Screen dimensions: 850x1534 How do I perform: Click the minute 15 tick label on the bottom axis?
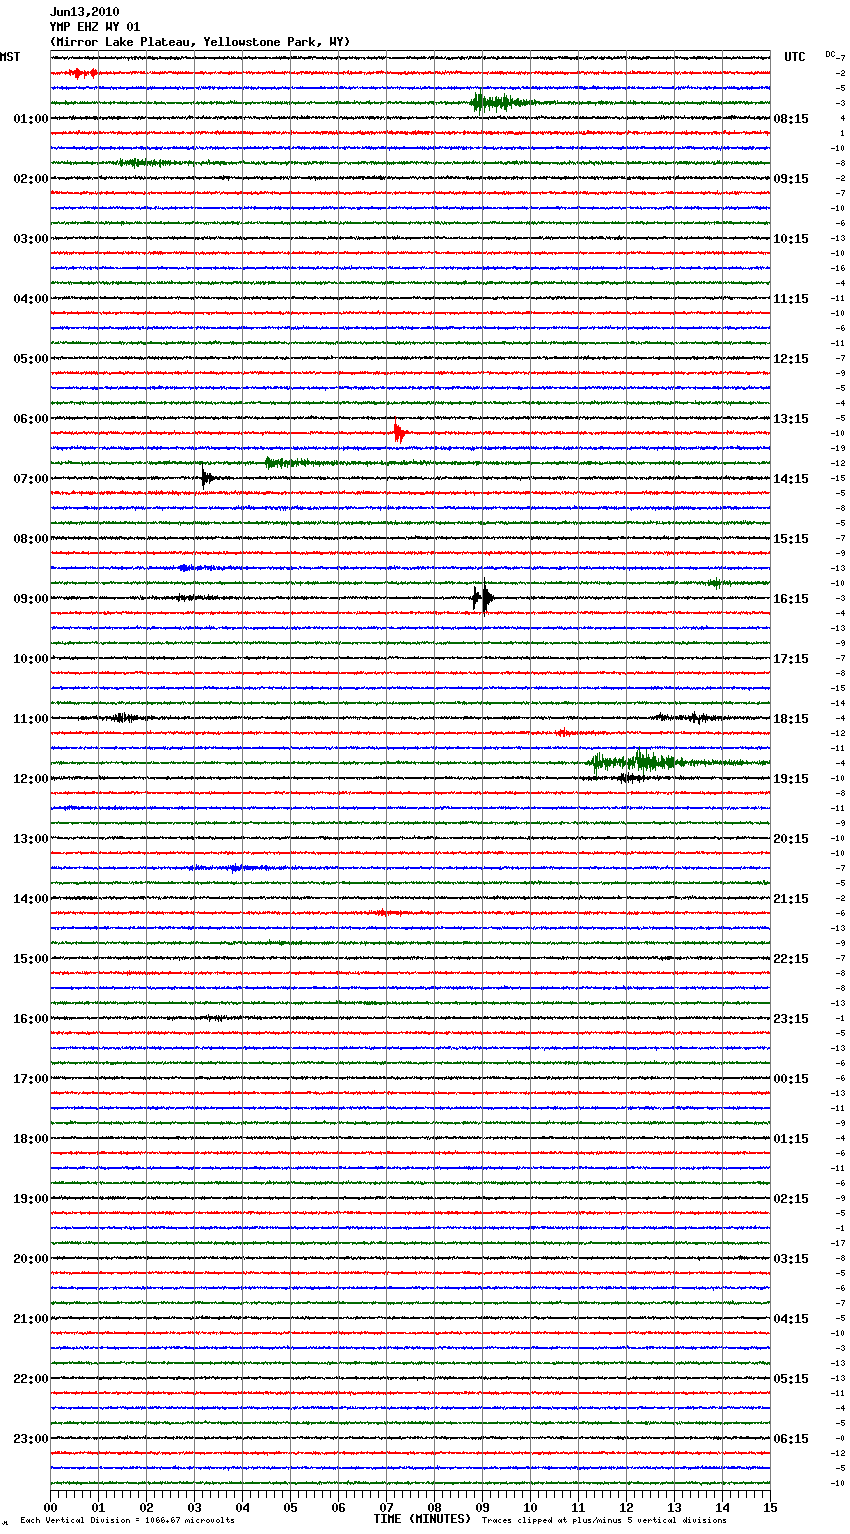[x=770, y=1507]
